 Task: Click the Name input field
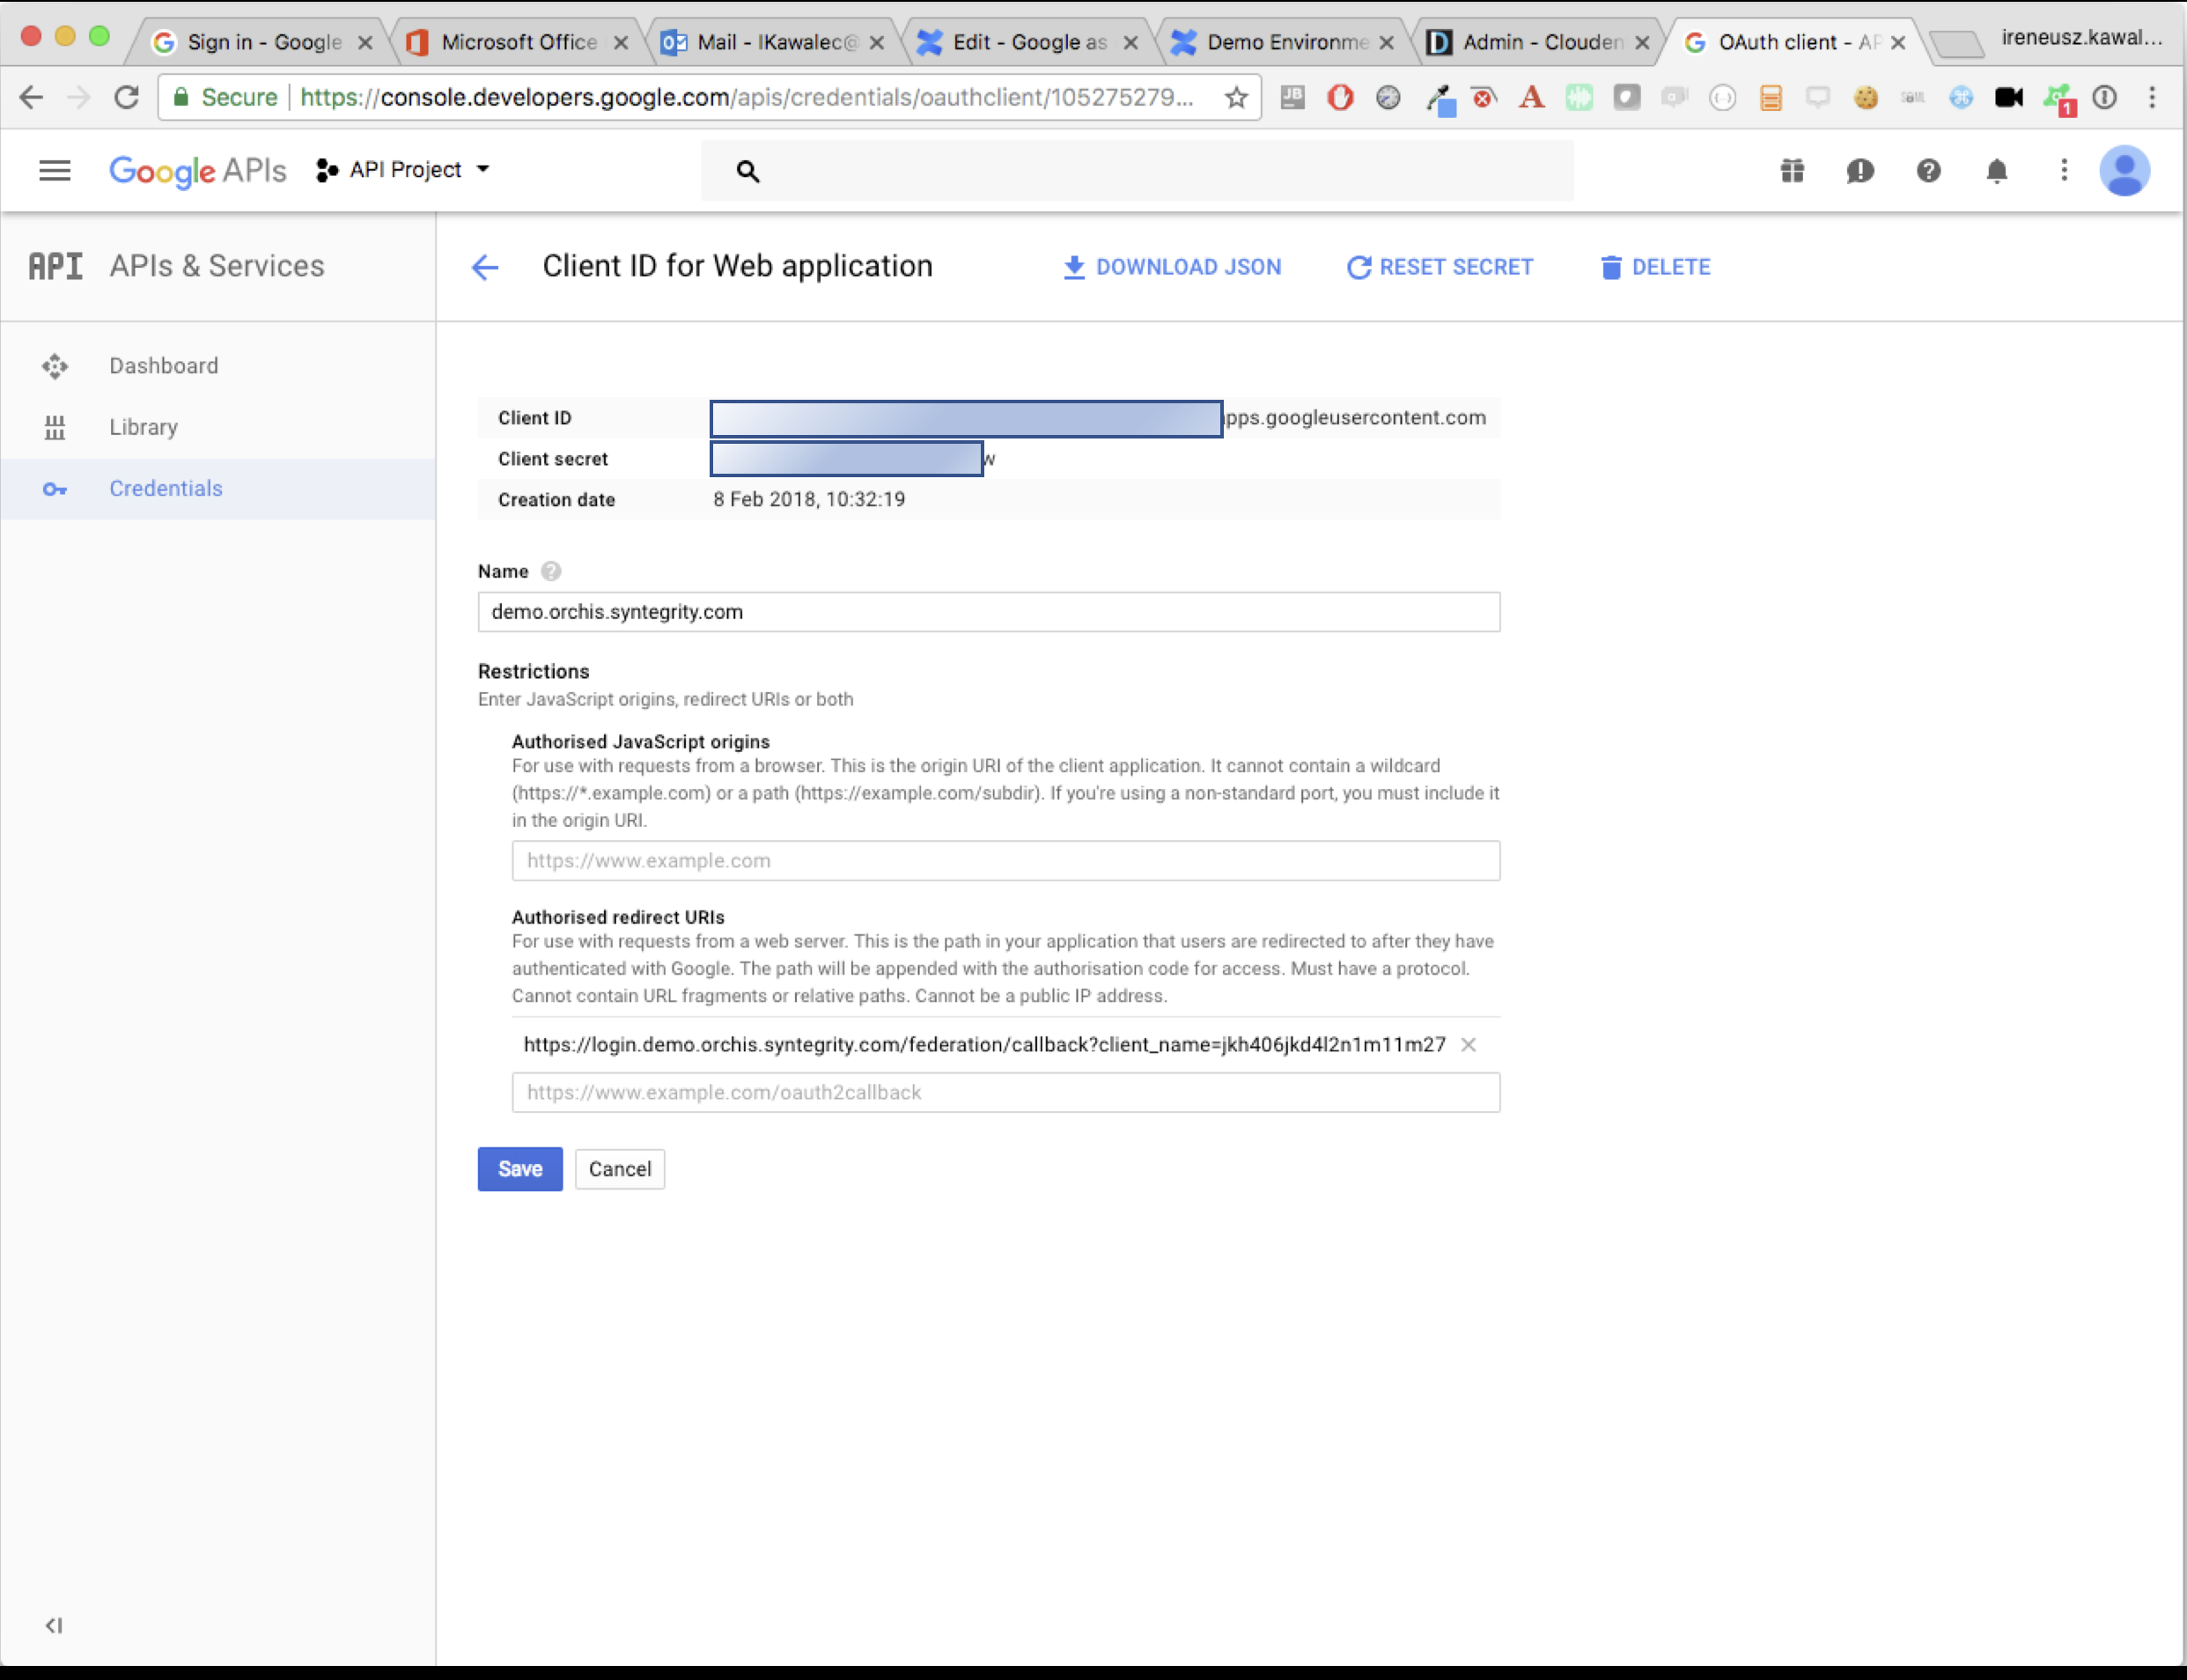click(x=989, y=612)
